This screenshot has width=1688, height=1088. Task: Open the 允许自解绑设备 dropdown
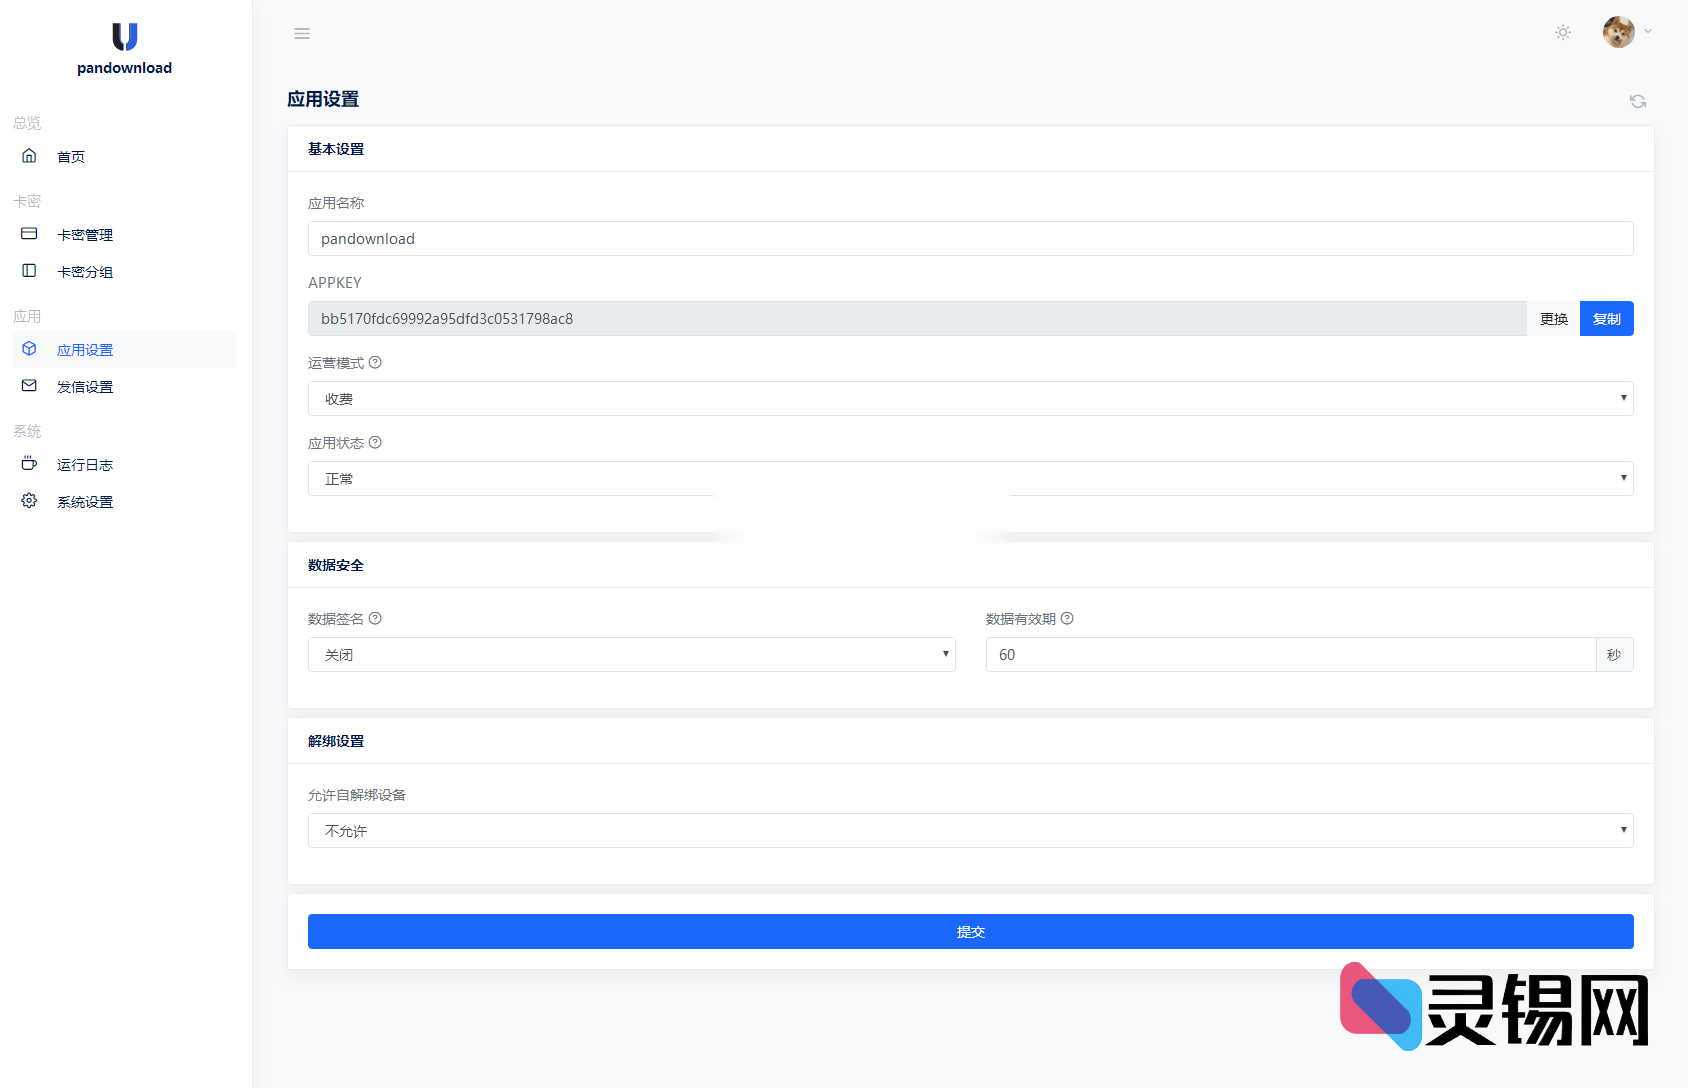click(x=970, y=831)
